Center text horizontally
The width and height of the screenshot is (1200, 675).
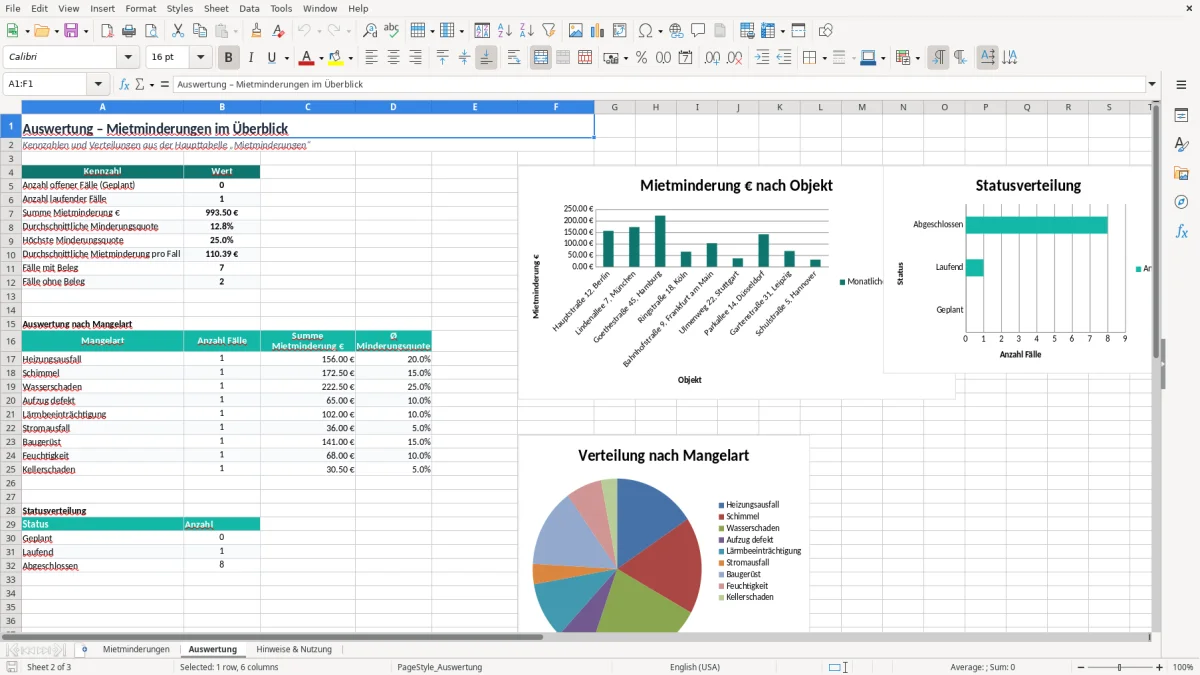[393, 58]
